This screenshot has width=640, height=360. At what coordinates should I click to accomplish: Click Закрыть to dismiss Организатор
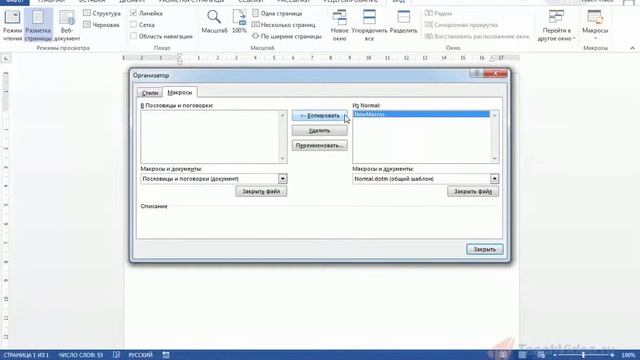click(485, 249)
